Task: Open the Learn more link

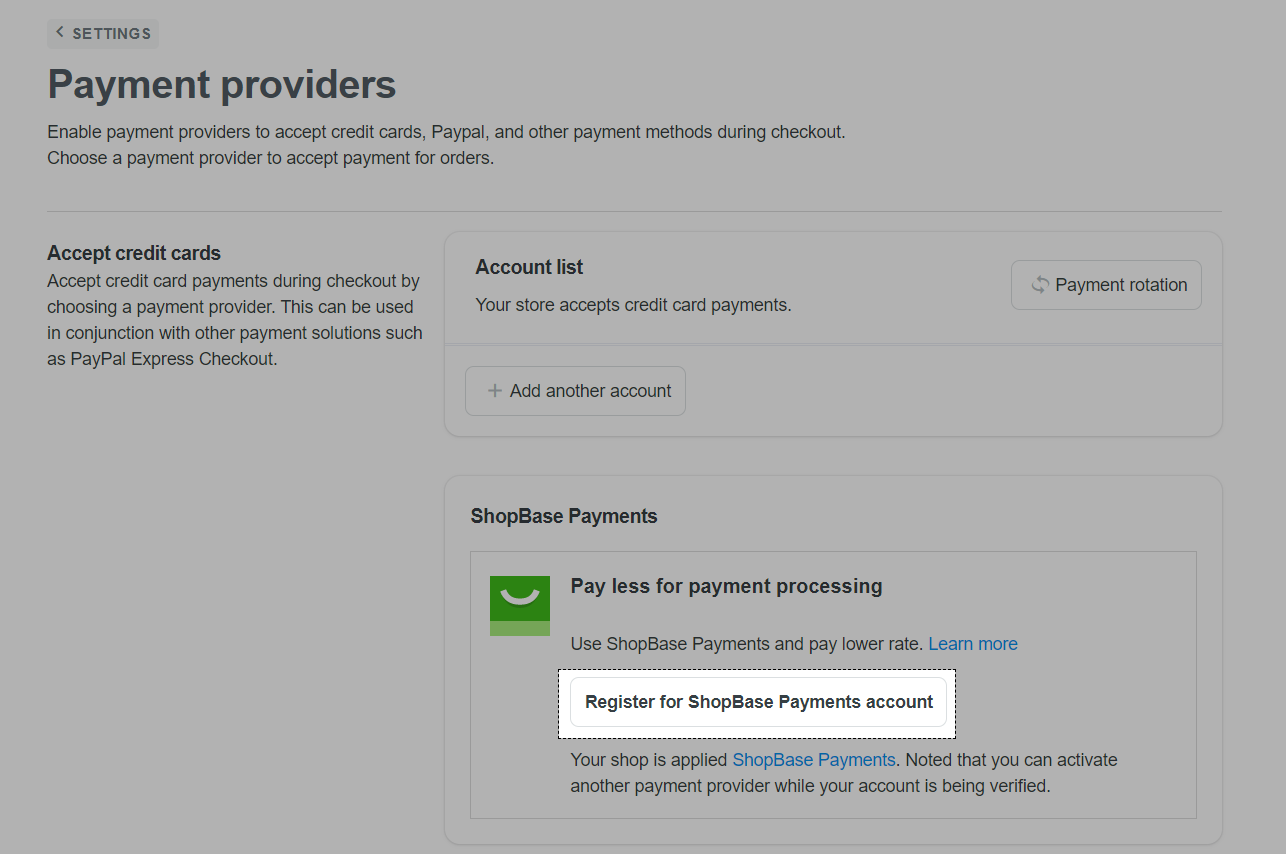Action: tap(973, 644)
